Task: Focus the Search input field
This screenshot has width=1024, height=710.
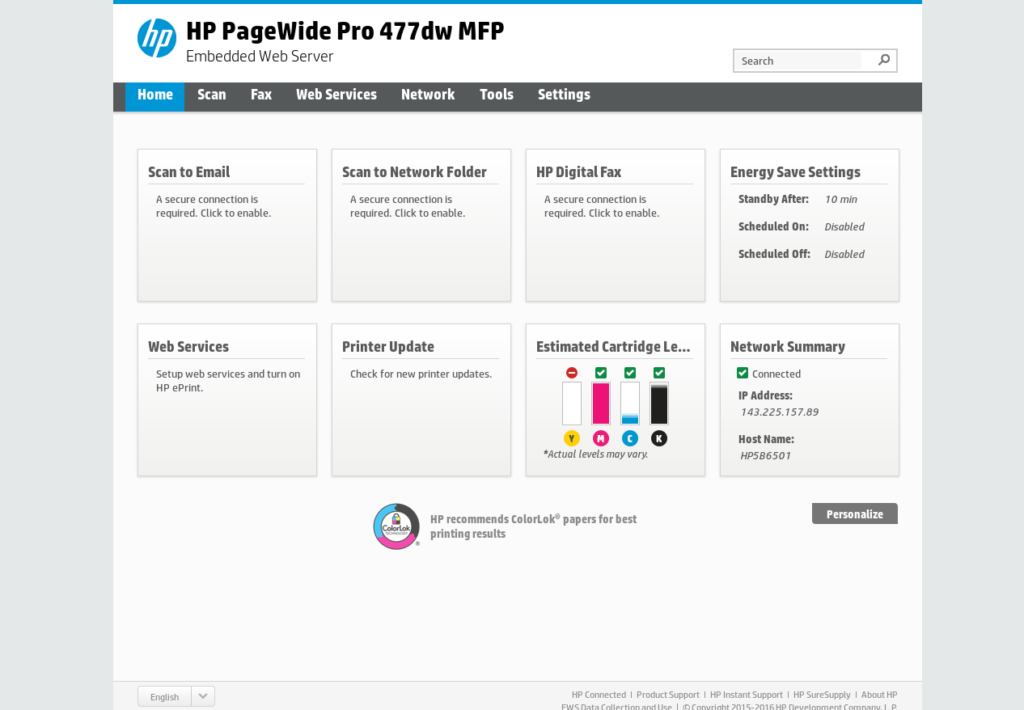Action: (802, 61)
